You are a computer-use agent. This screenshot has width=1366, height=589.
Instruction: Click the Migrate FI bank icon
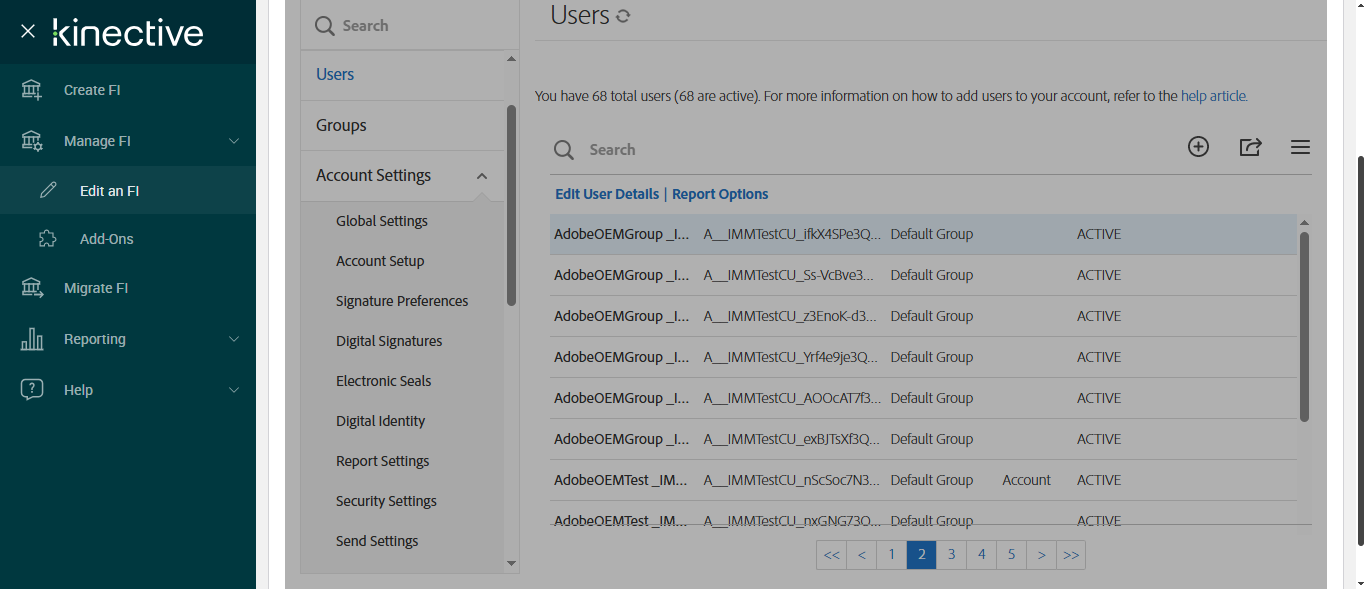click(32, 288)
